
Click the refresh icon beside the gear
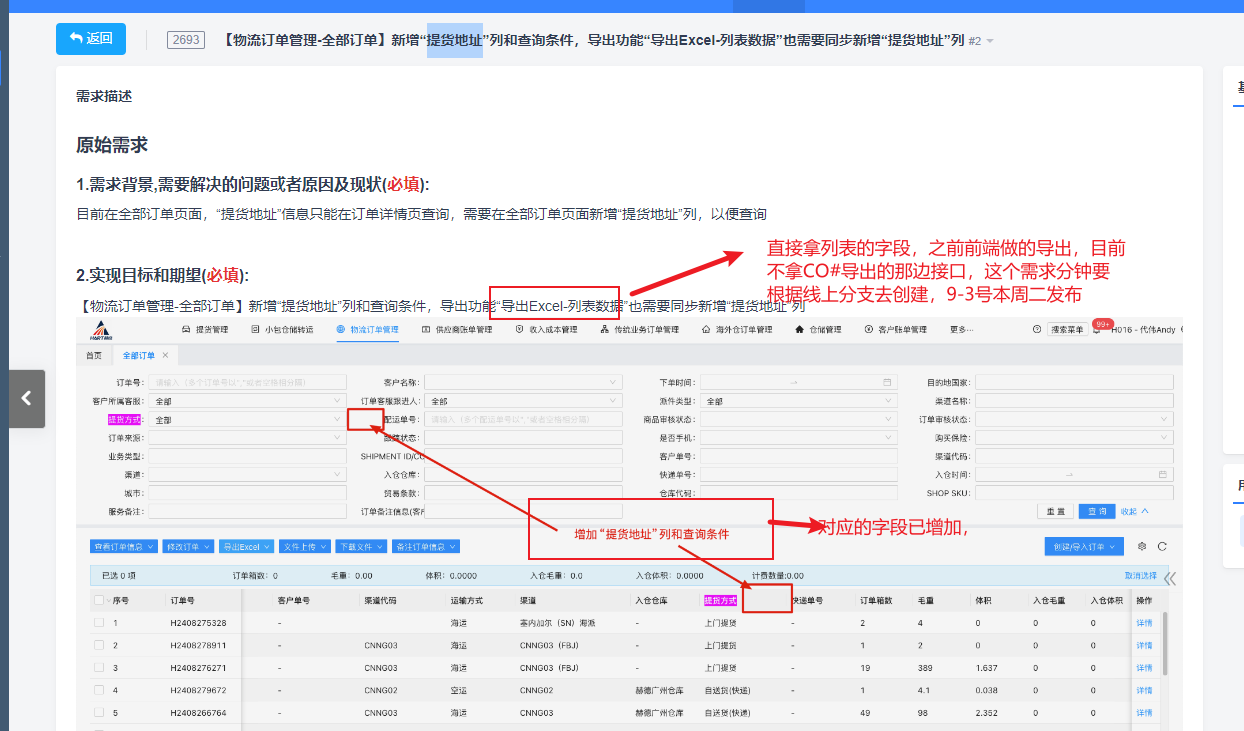click(1162, 547)
